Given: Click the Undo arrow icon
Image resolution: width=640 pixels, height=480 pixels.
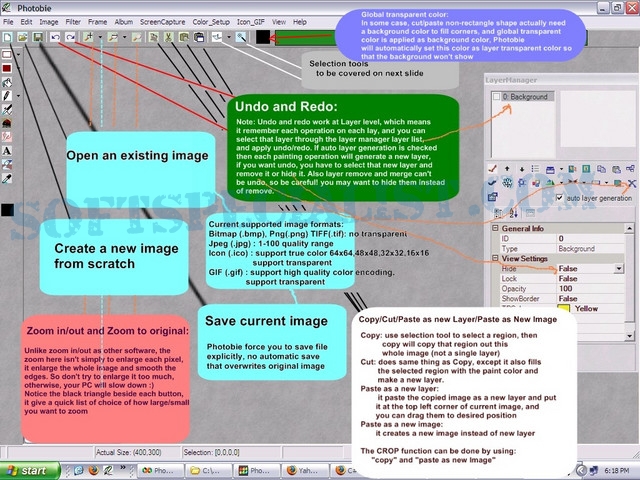Looking at the screenshot, I should pos(55,37).
